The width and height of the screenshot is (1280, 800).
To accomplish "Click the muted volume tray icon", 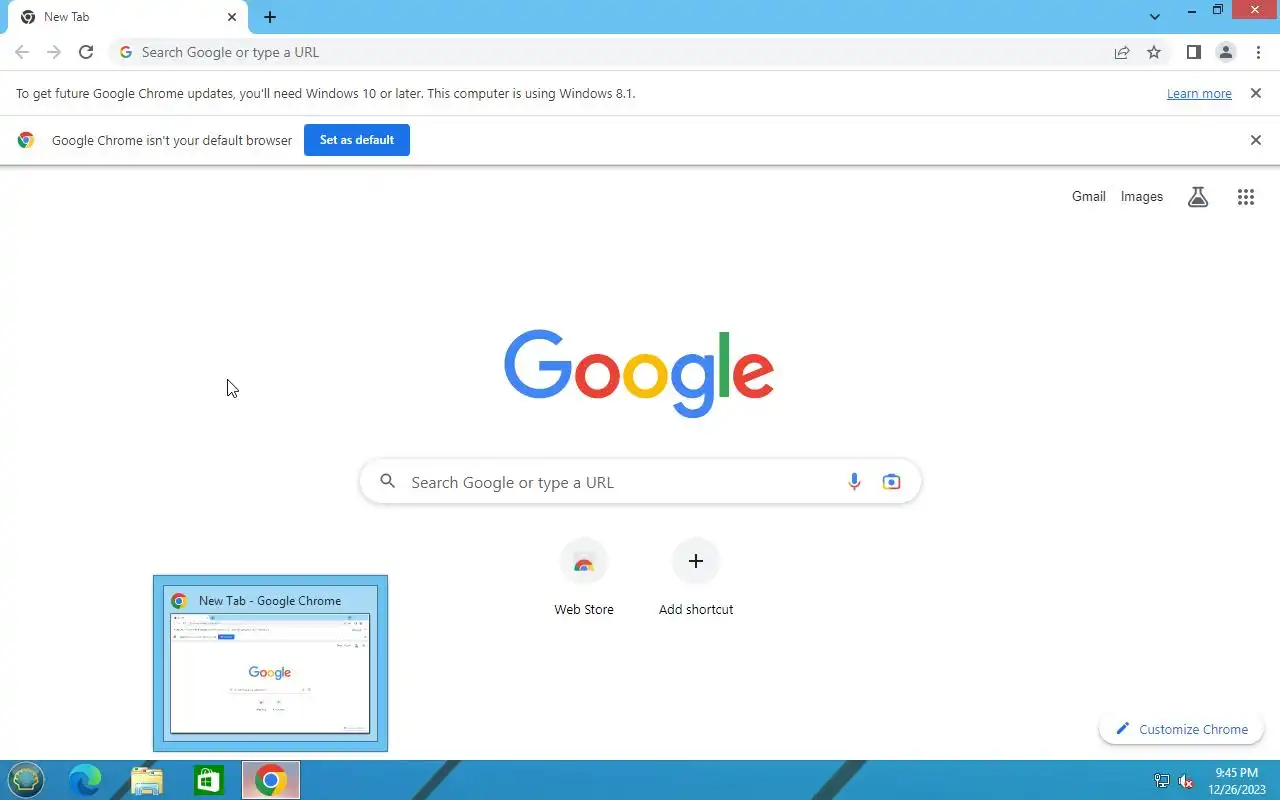I will pyautogui.click(x=1186, y=781).
